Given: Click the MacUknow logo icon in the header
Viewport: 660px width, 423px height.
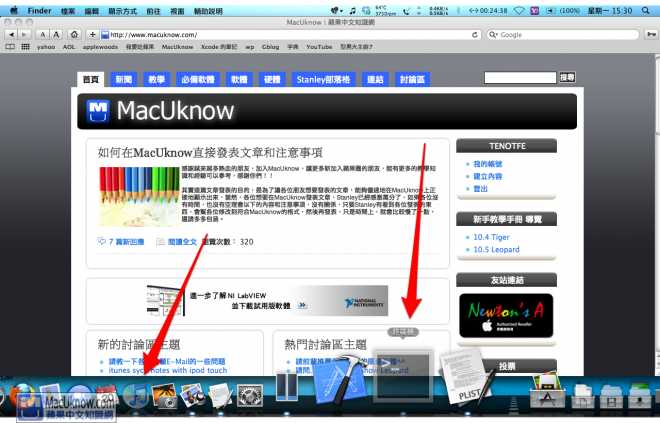Looking at the screenshot, I should 98,111.
